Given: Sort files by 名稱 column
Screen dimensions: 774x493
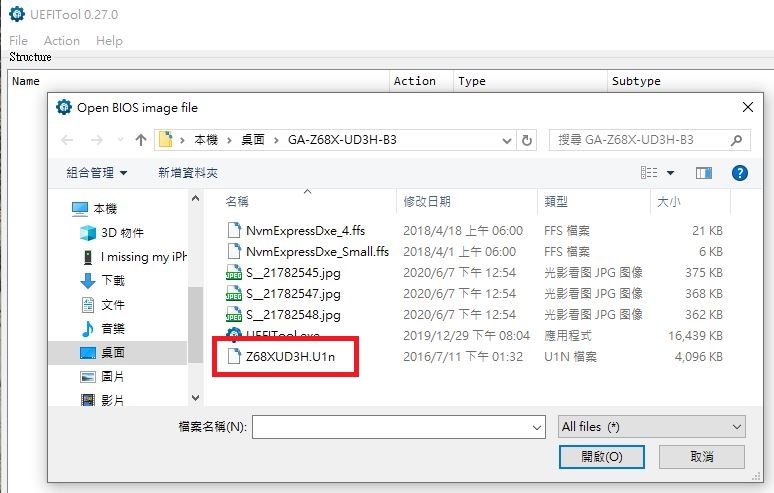Looking at the screenshot, I should click(x=237, y=201).
